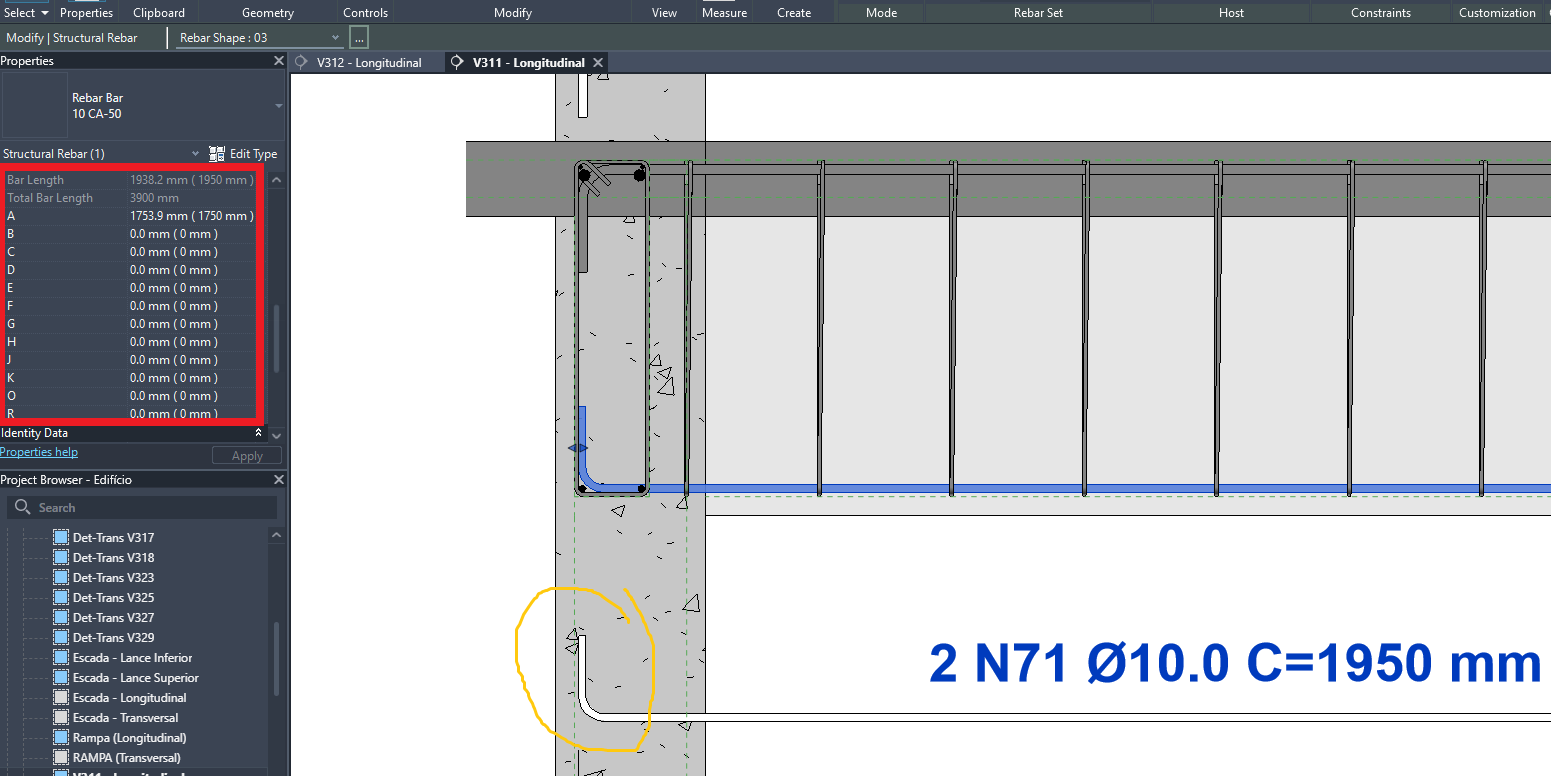Open the Select panel dropdown

point(26,13)
